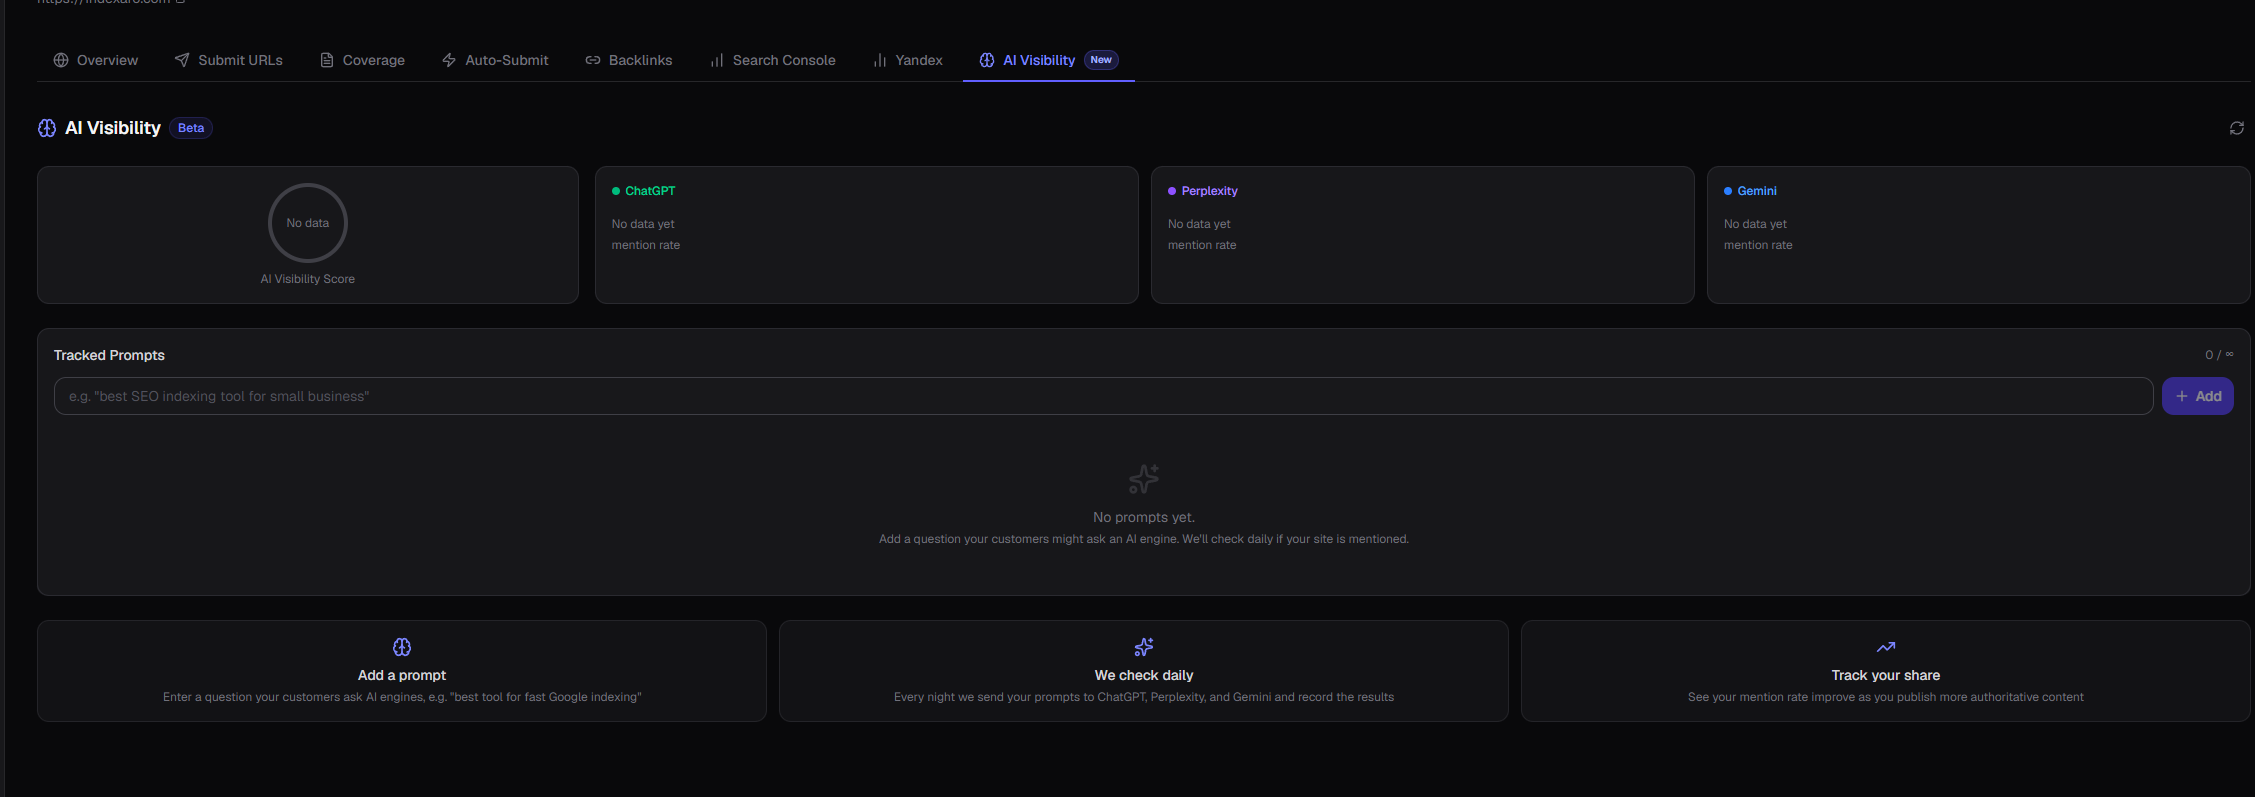Screen dimensions: 2255x797
Task: Click the paper plane Submit URLs icon
Action: click(182, 60)
